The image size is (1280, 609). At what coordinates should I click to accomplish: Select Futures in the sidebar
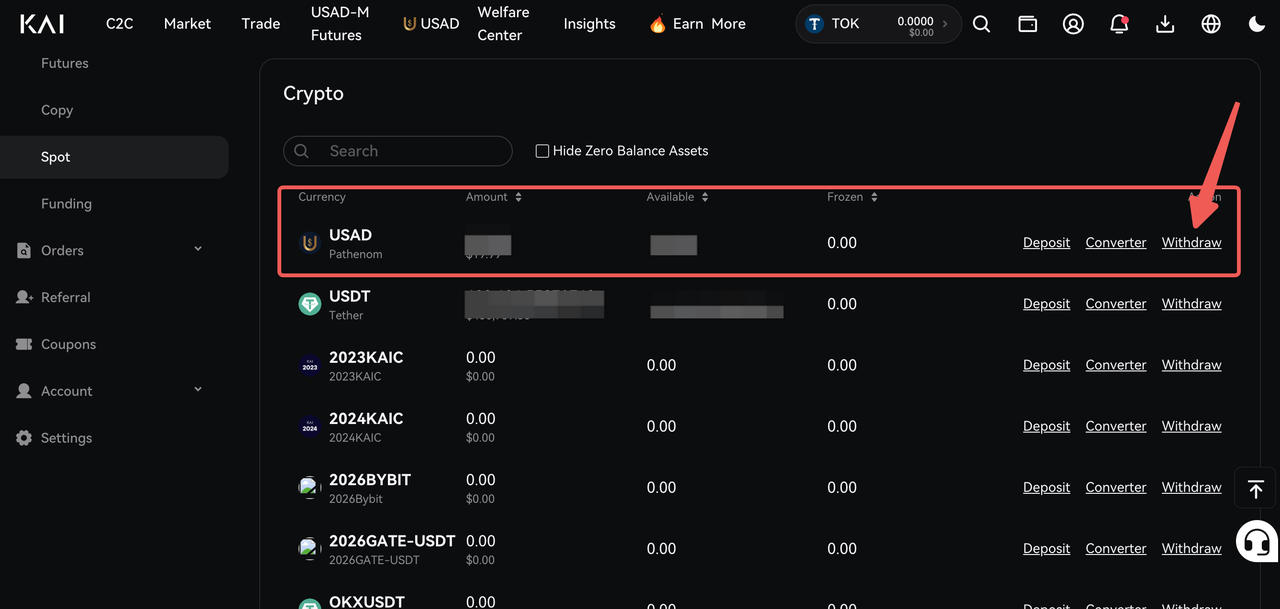(x=65, y=63)
